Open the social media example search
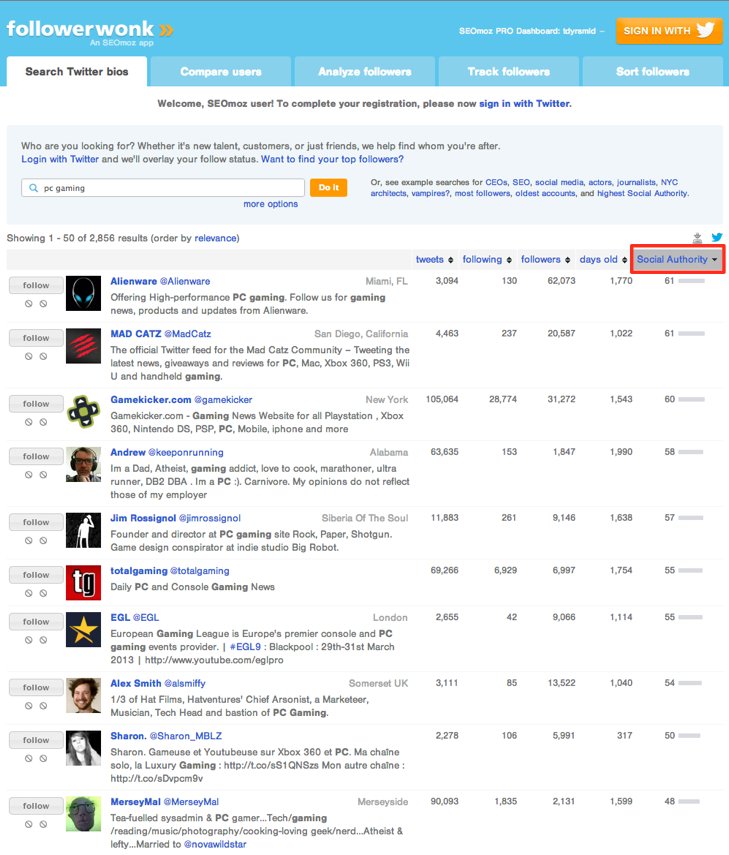Viewport: 729px width, 855px height. [559, 182]
